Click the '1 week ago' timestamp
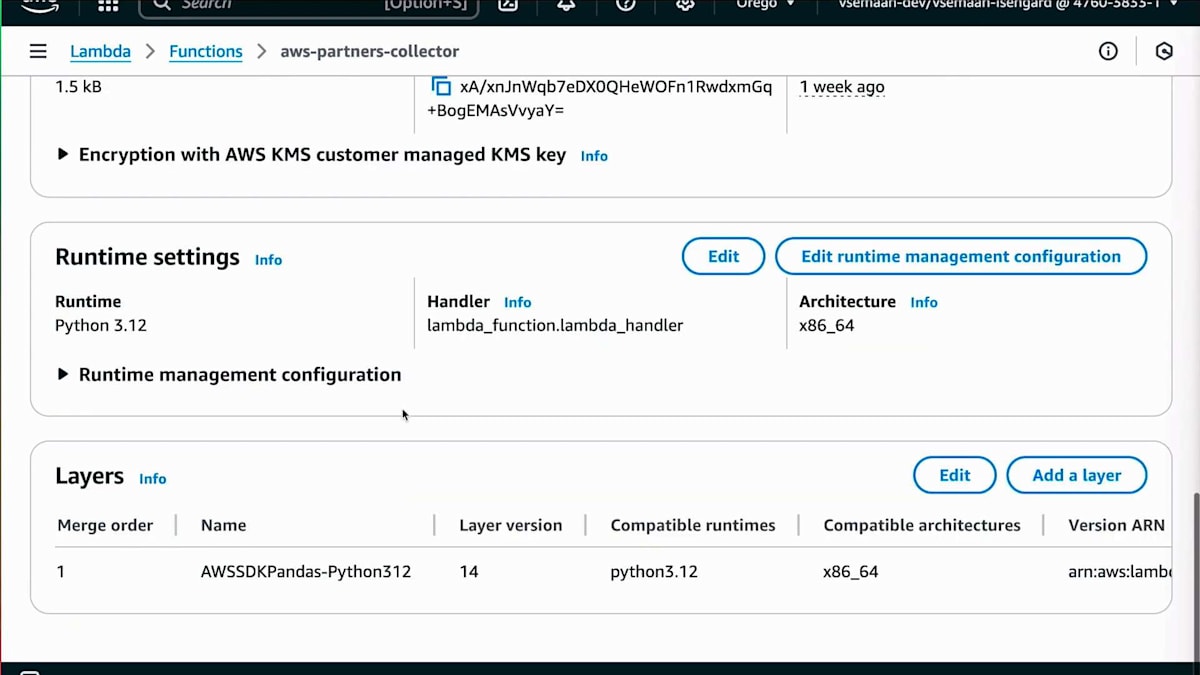Viewport: 1200px width, 675px height. (x=842, y=87)
